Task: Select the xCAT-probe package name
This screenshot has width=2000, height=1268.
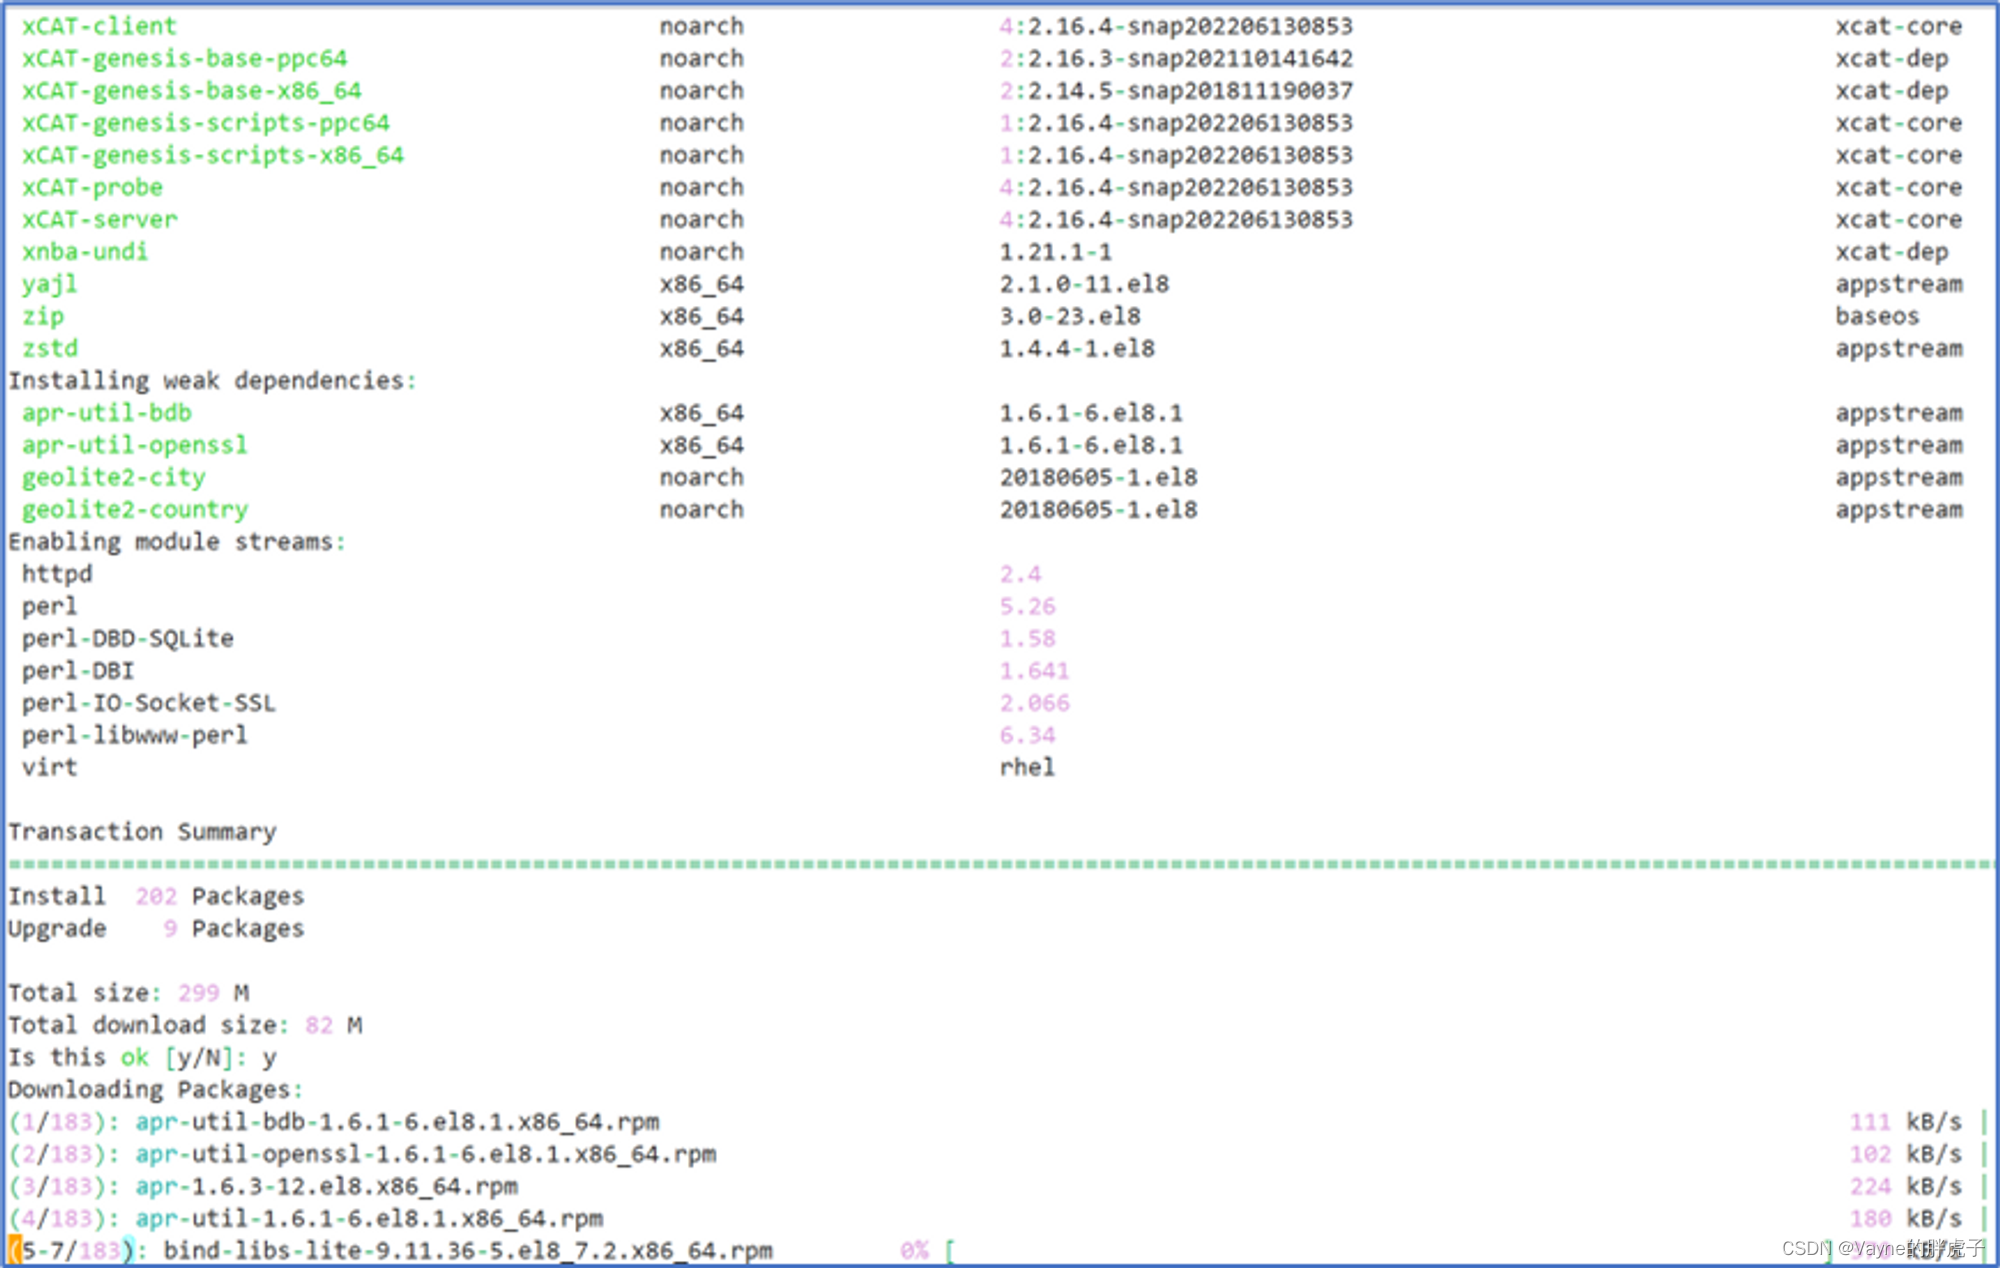Action: point(92,187)
